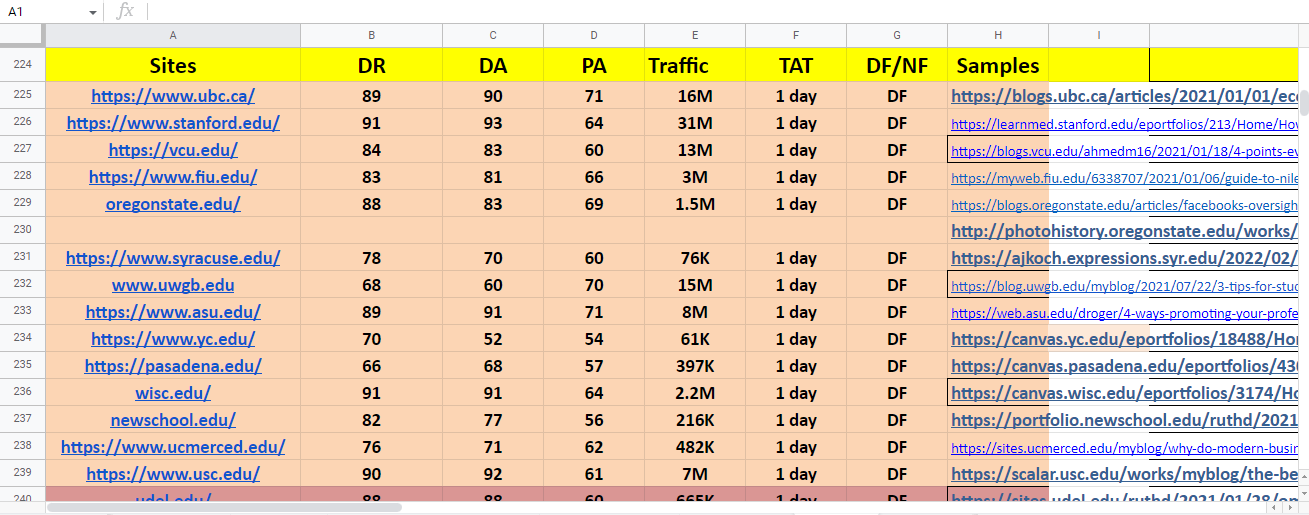The width and height of the screenshot is (1309, 515).
Task: Select row 230 header
Action: [x=22, y=230]
